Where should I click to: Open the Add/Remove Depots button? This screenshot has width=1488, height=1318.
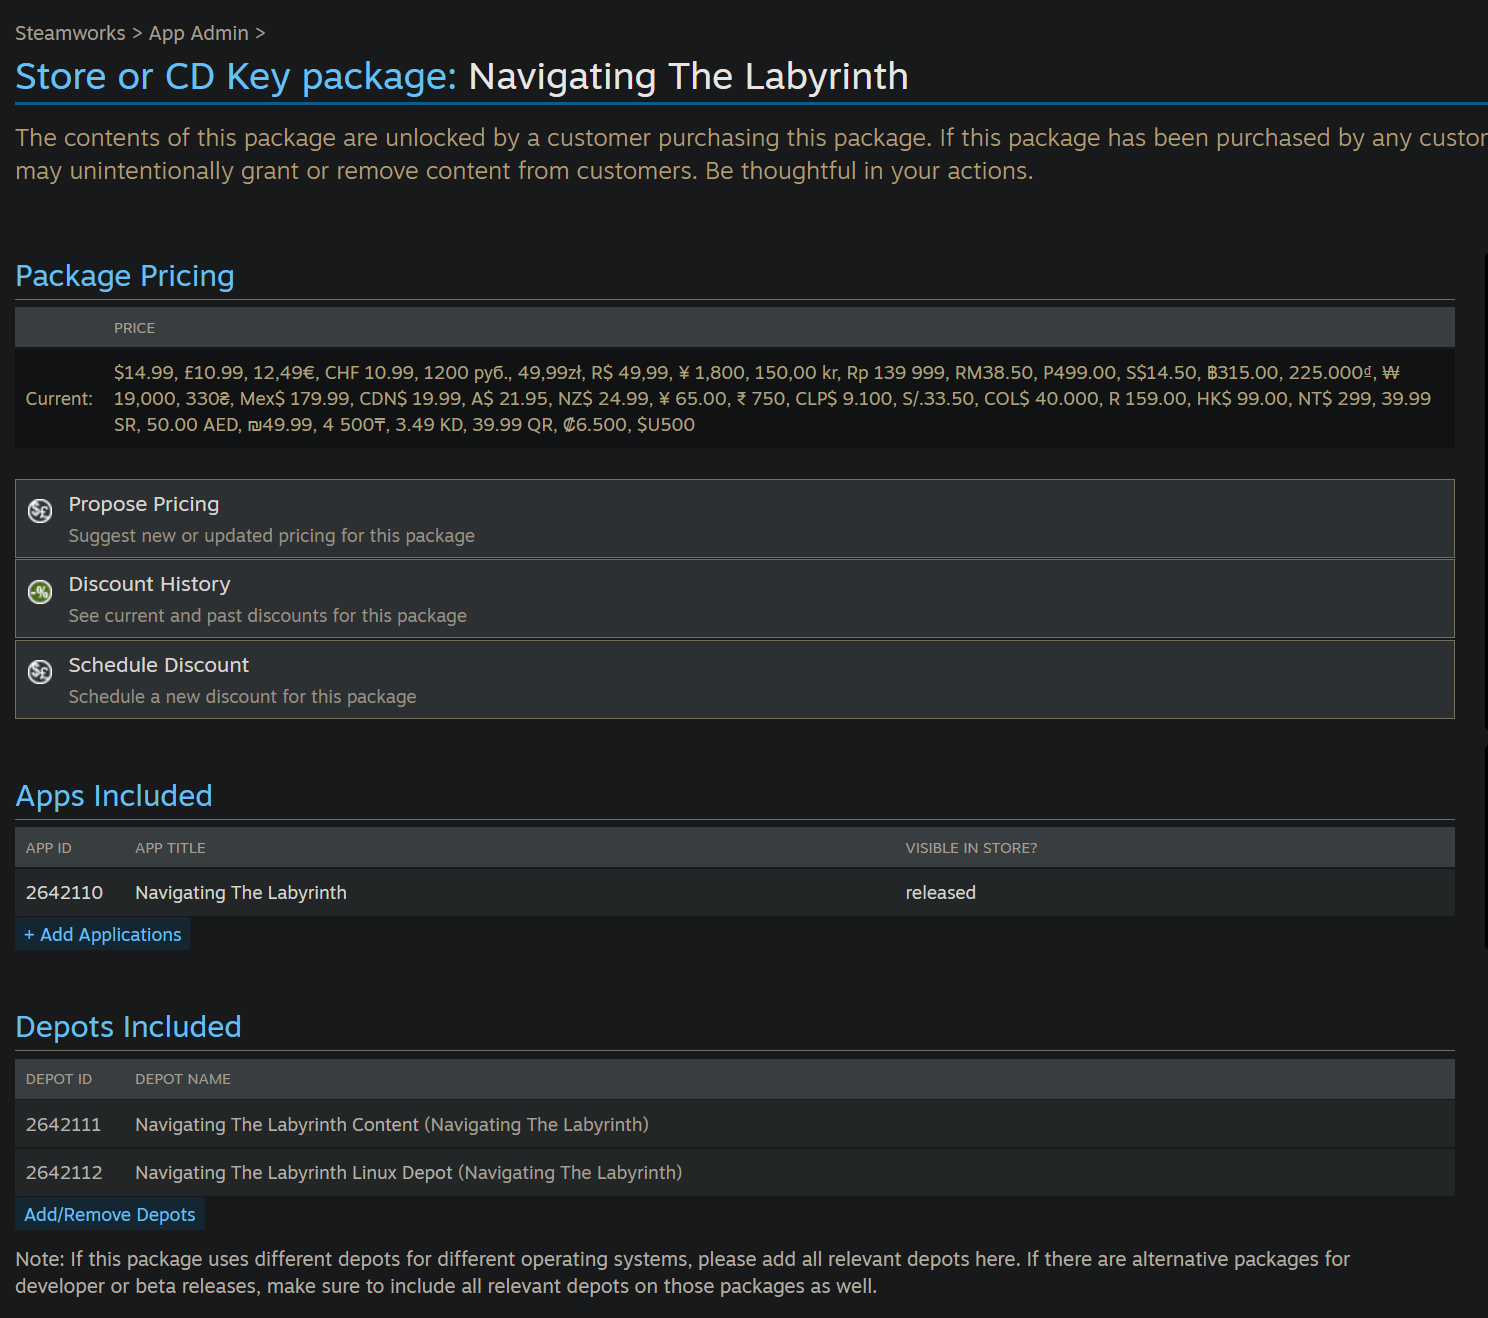110,1214
